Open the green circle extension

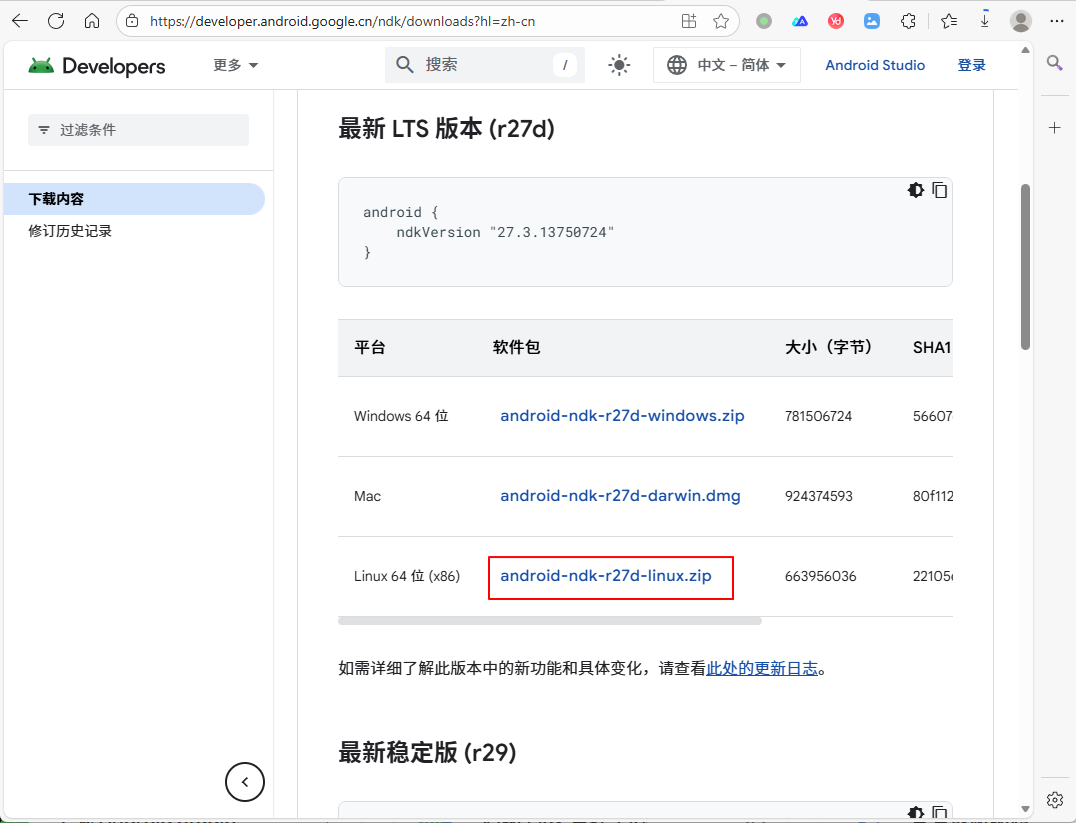(x=764, y=21)
